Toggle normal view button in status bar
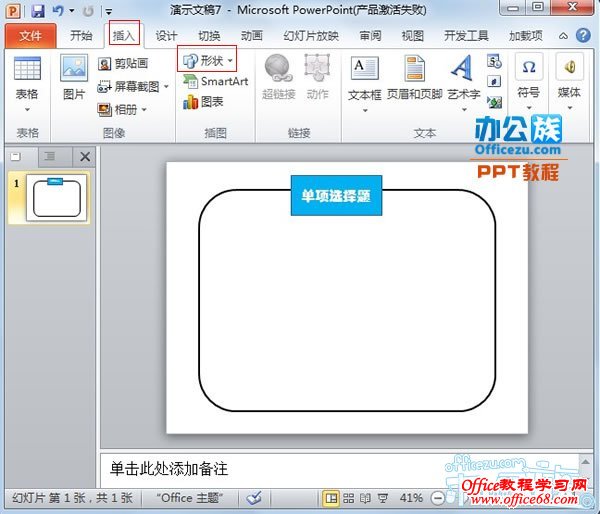Image resolution: width=600 pixels, height=514 pixels. [x=330, y=497]
